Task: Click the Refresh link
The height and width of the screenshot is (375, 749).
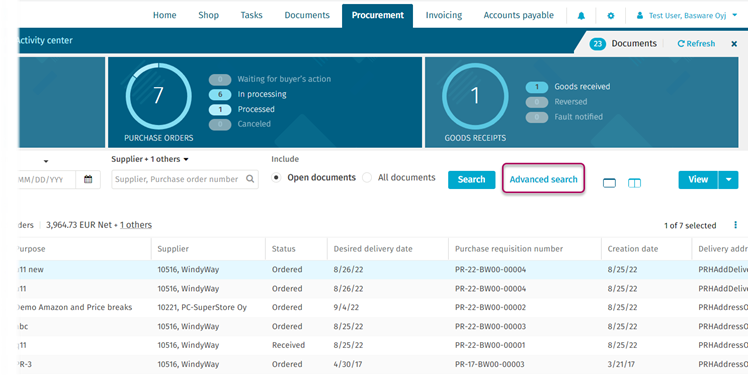Action: pos(696,43)
